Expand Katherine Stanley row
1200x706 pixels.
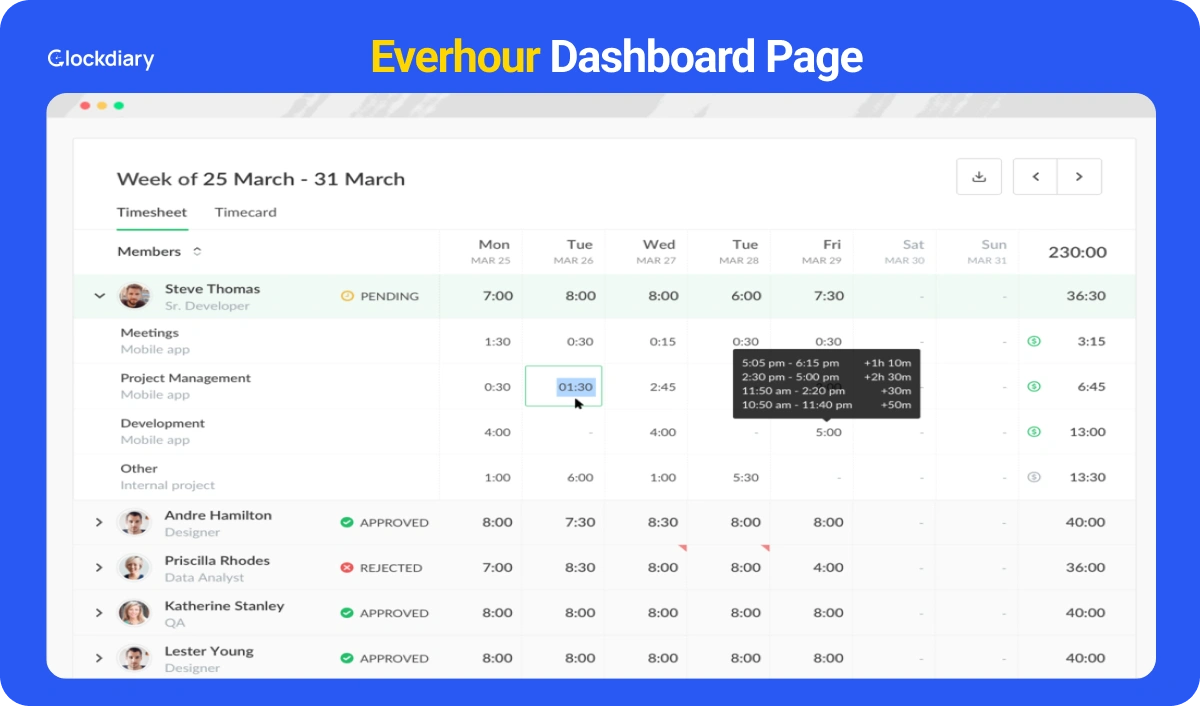(x=99, y=613)
